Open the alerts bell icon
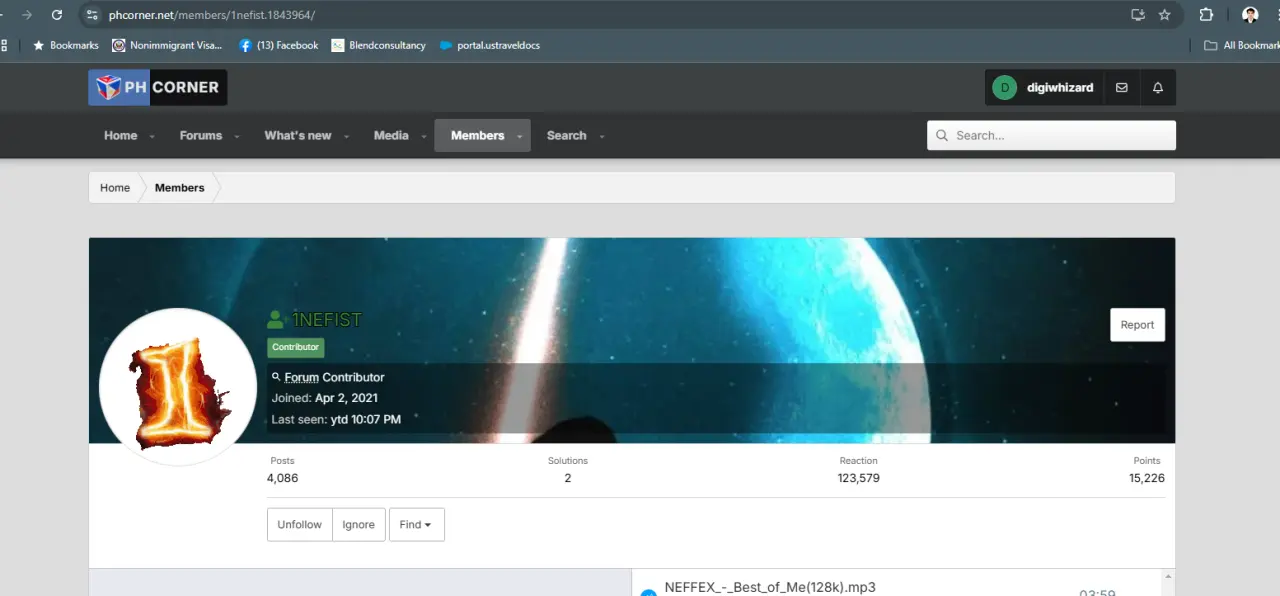The height and width of the screenshot is (596, 1280). (x=1158, y=87)
